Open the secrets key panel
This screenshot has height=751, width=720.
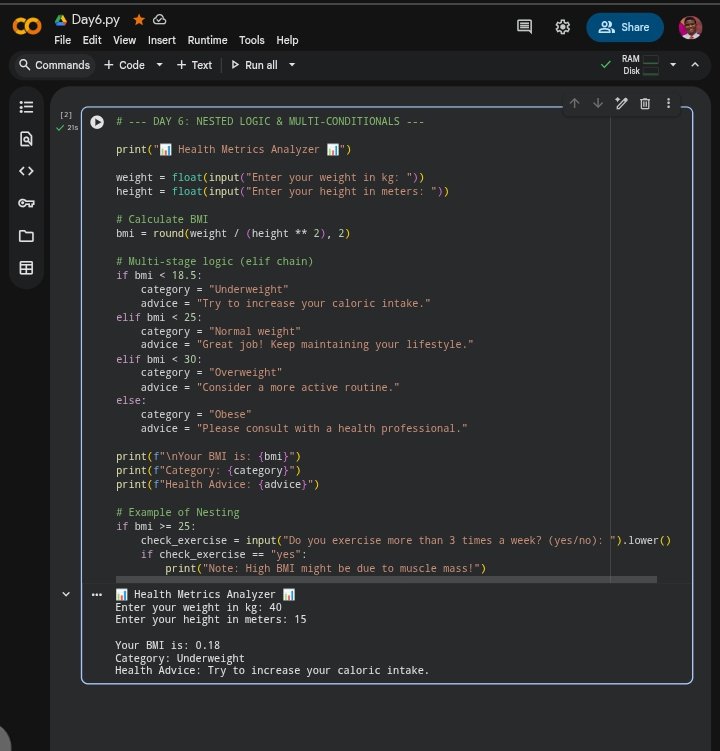[x=26, y=203]
